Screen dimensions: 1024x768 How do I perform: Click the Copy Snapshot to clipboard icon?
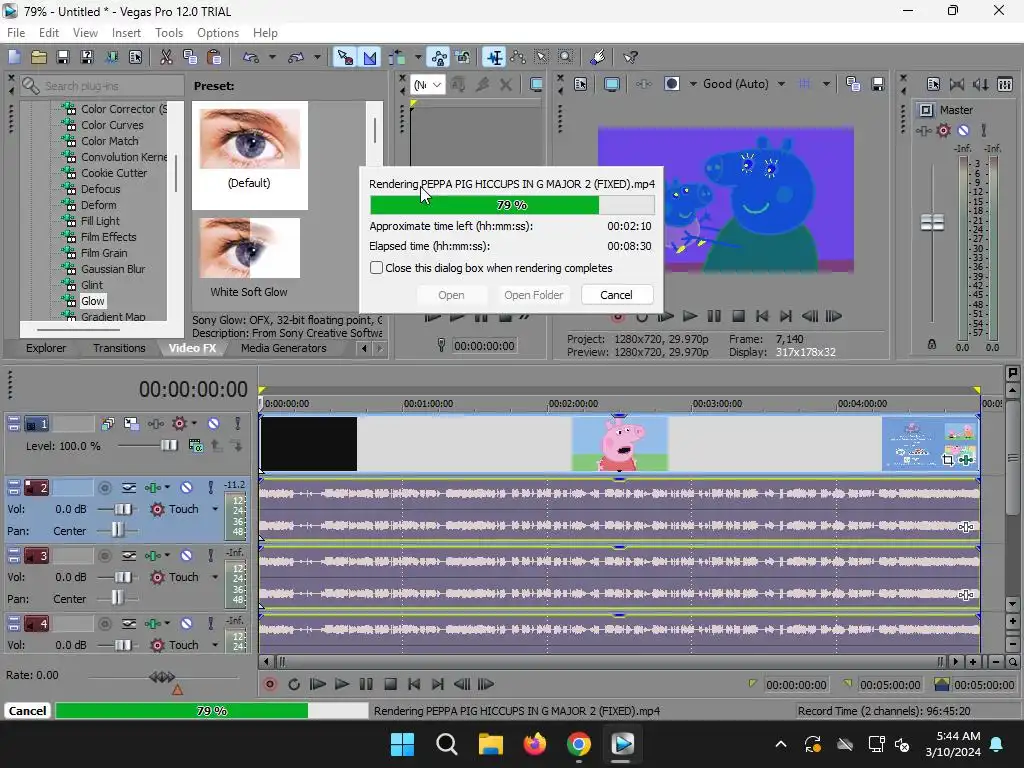coord(853,84)
